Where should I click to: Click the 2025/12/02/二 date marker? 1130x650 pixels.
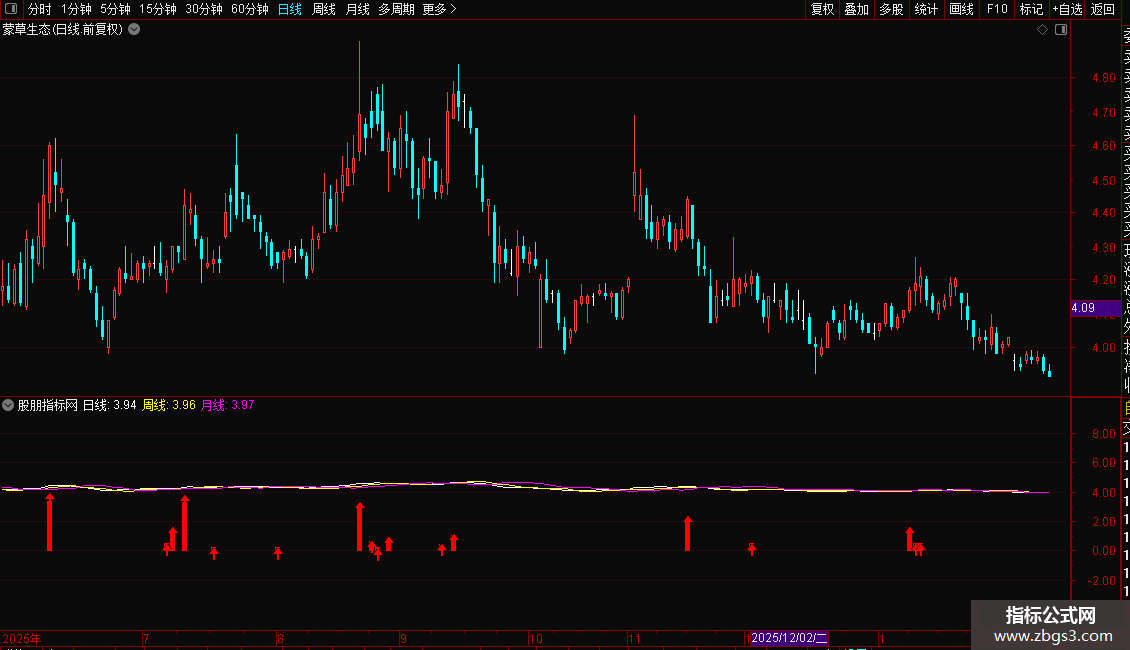point(788,638)
